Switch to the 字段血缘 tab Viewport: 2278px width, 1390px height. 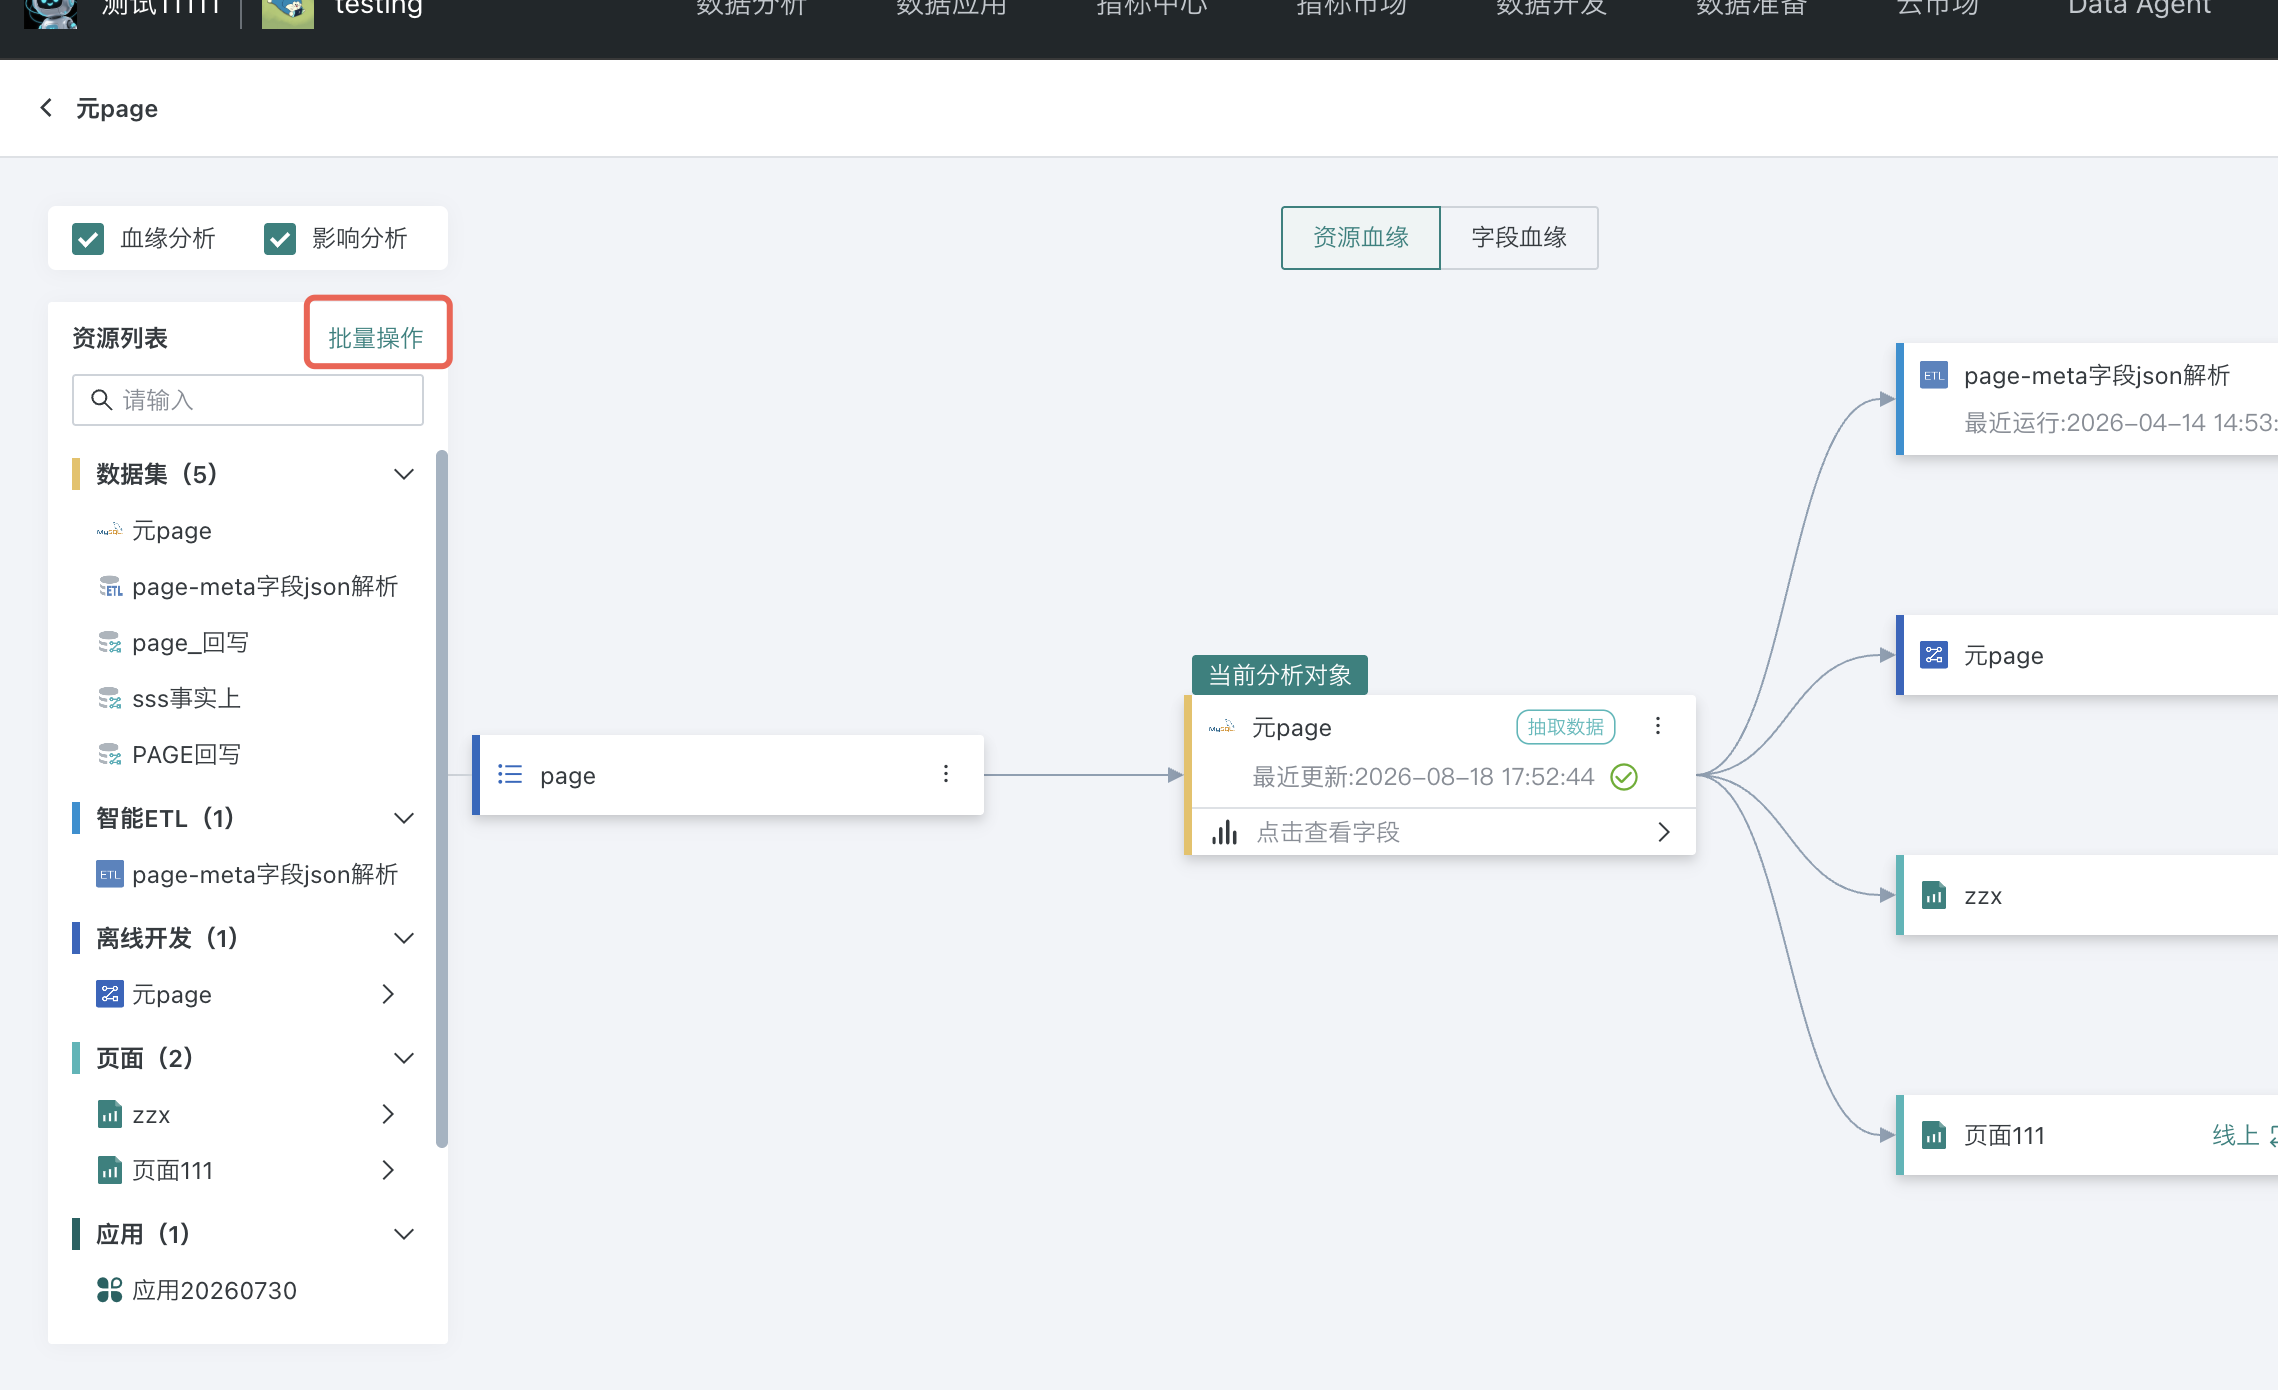pyautogui.click(x=1519, y=238)
